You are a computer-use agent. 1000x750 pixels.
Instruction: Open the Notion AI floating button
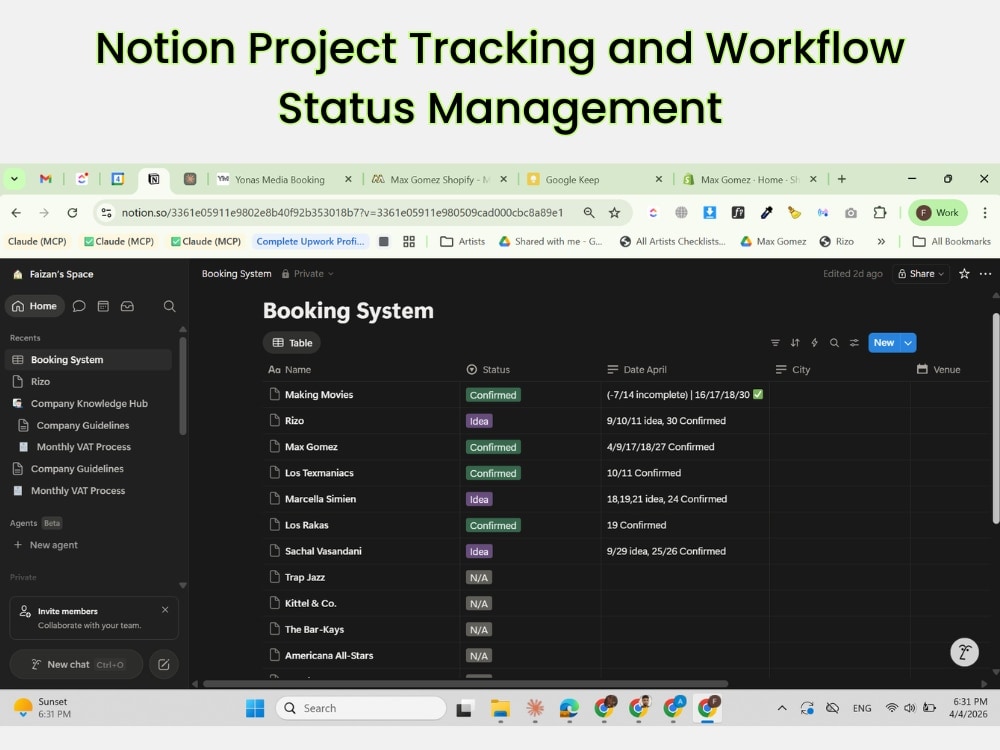point(964,652)
